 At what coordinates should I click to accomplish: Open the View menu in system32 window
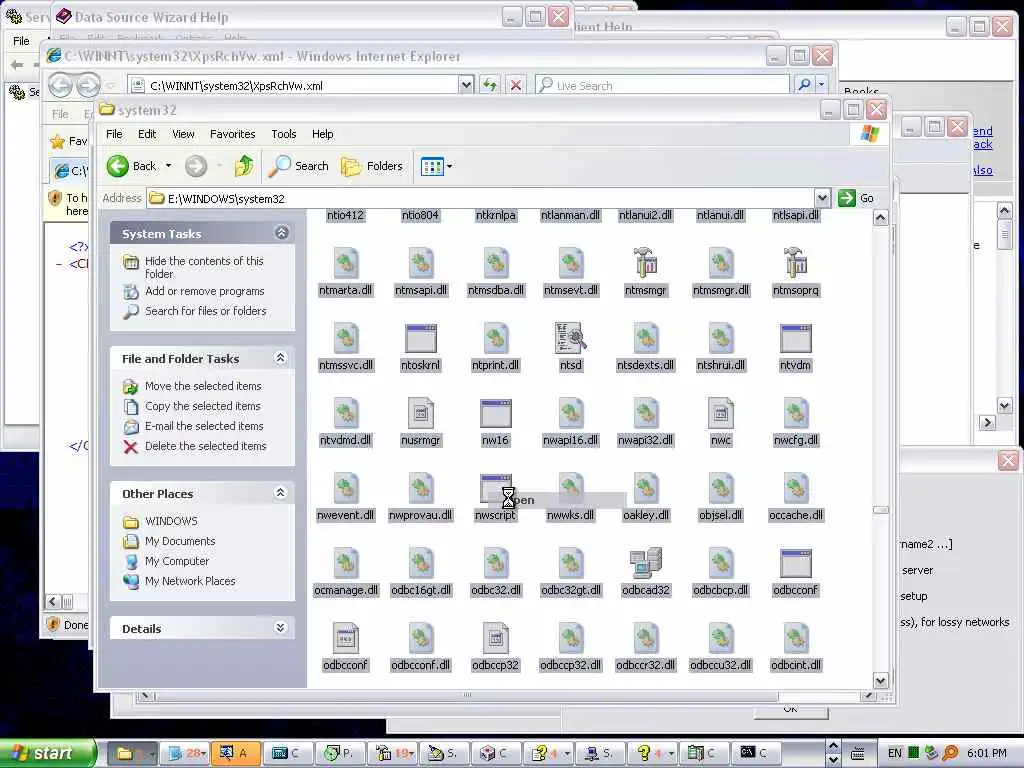click(x=183, y=134)
